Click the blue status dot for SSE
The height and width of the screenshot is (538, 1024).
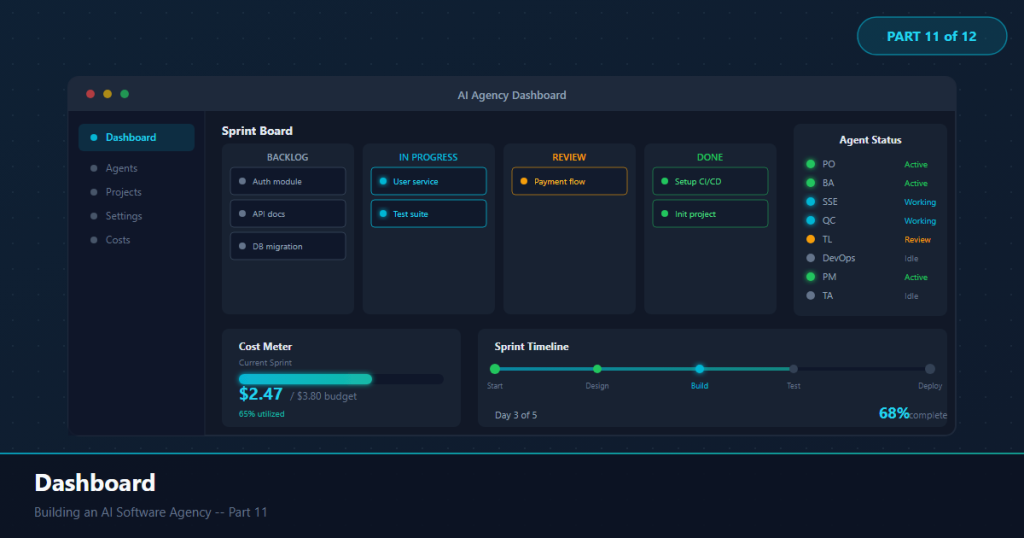[810, 202]
